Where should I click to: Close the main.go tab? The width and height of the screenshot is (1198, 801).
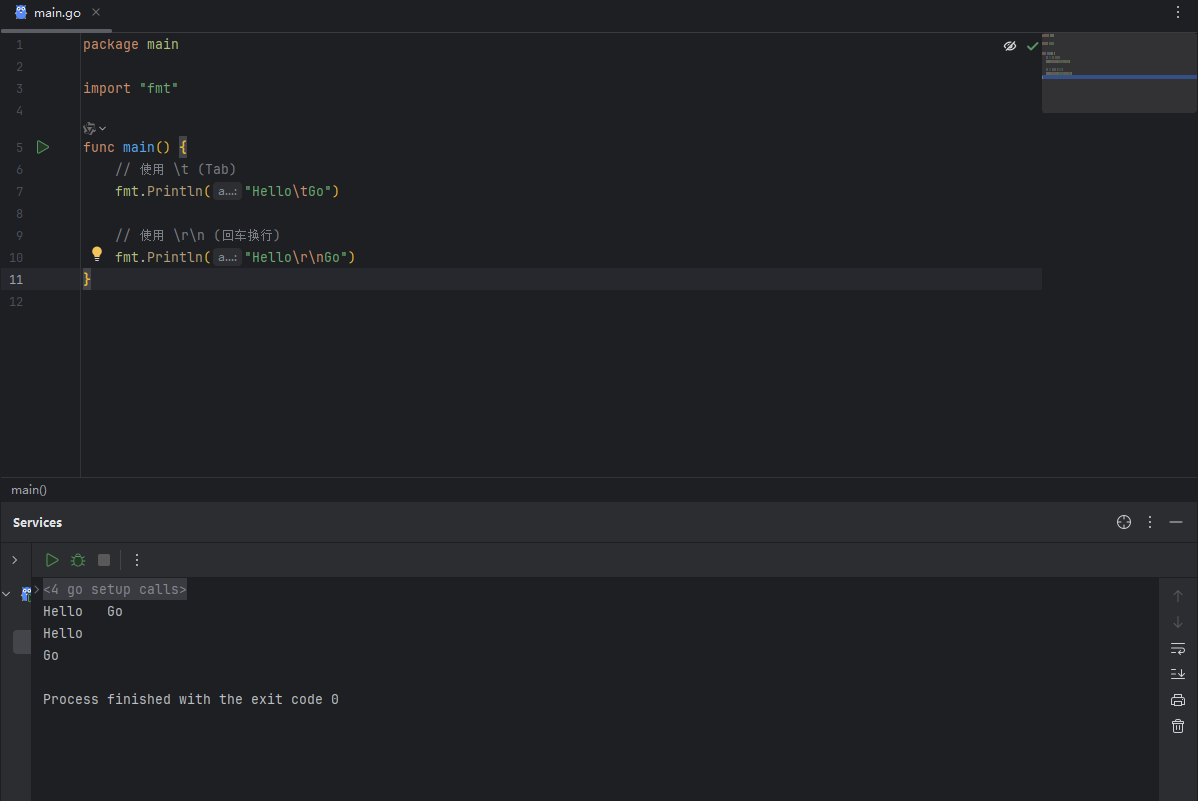[96, 13]
